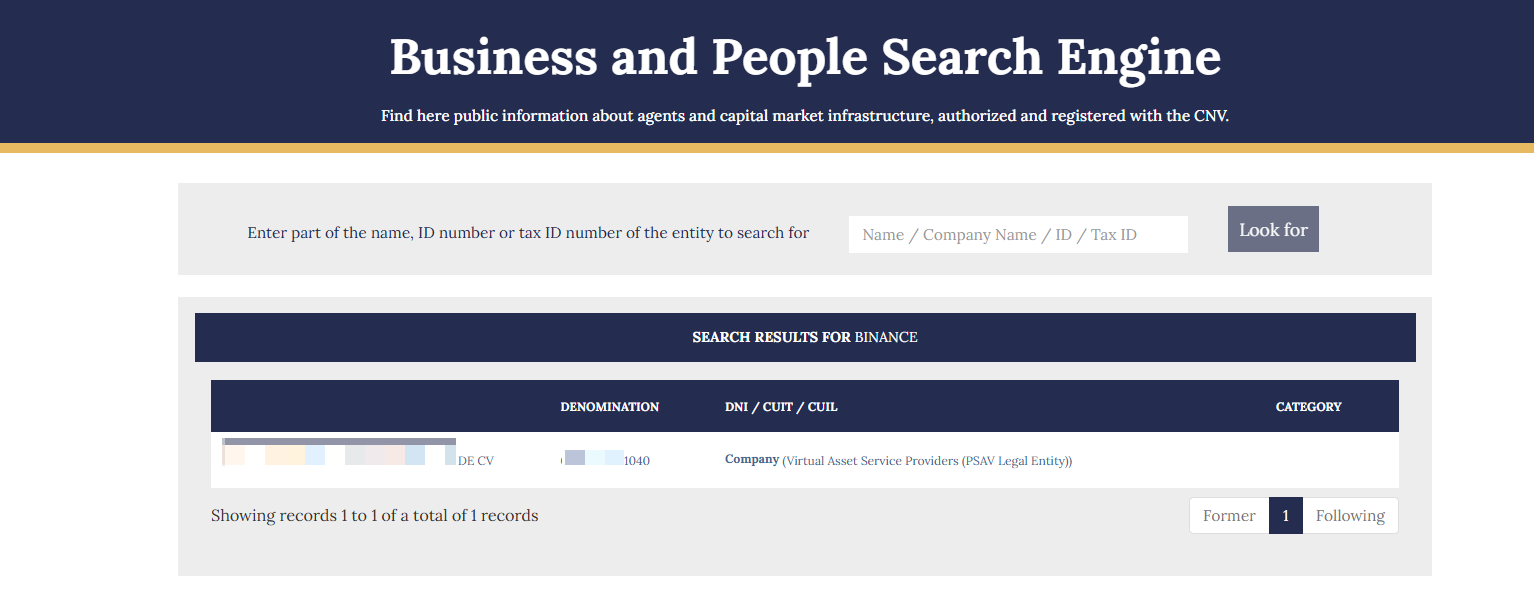Click the Enter part of the name instruction
The image size is (1534, 597).
[528, 233]
